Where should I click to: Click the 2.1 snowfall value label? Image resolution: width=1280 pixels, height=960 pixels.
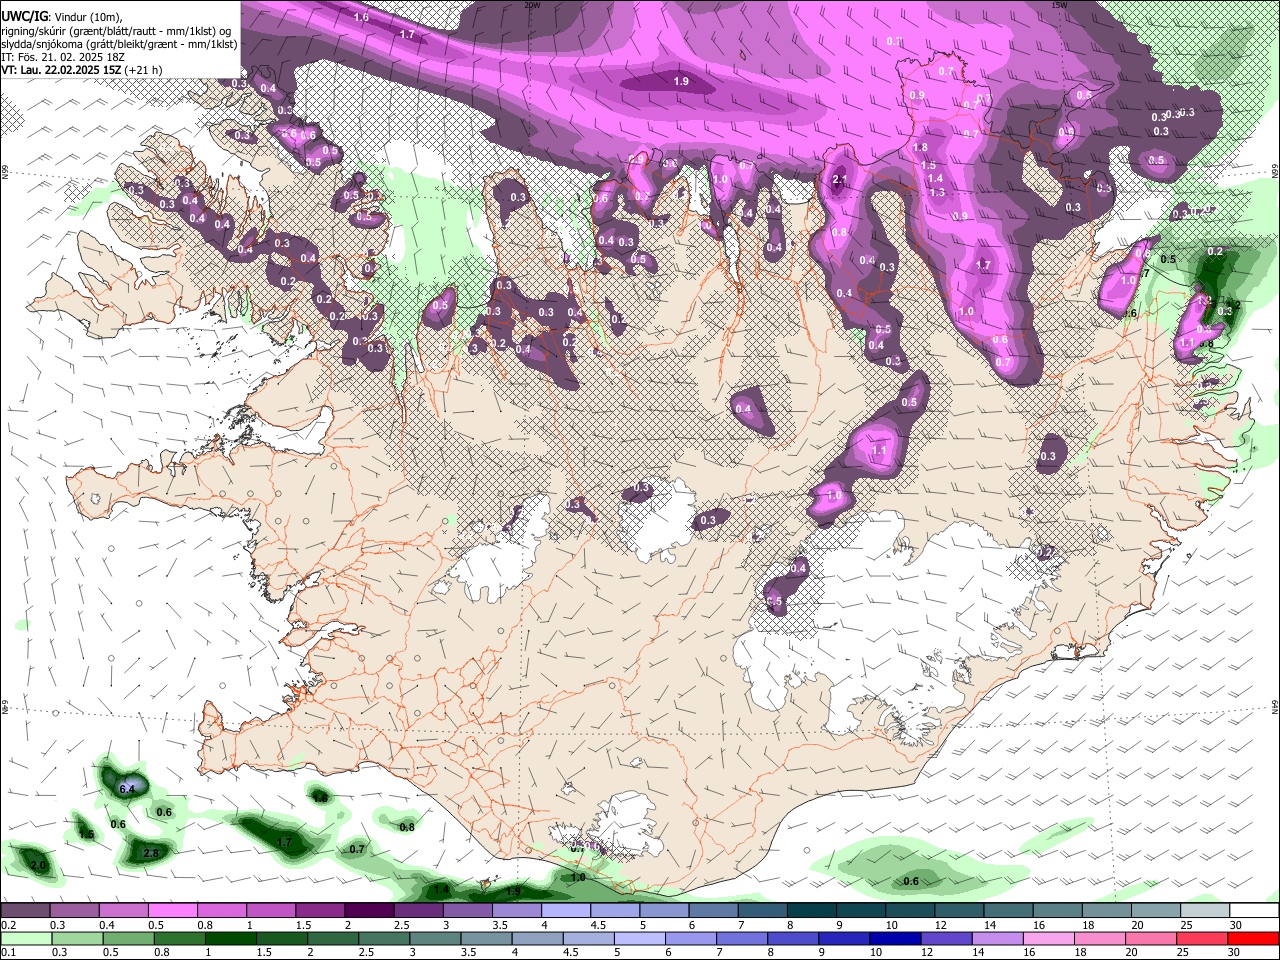[841, 180]
